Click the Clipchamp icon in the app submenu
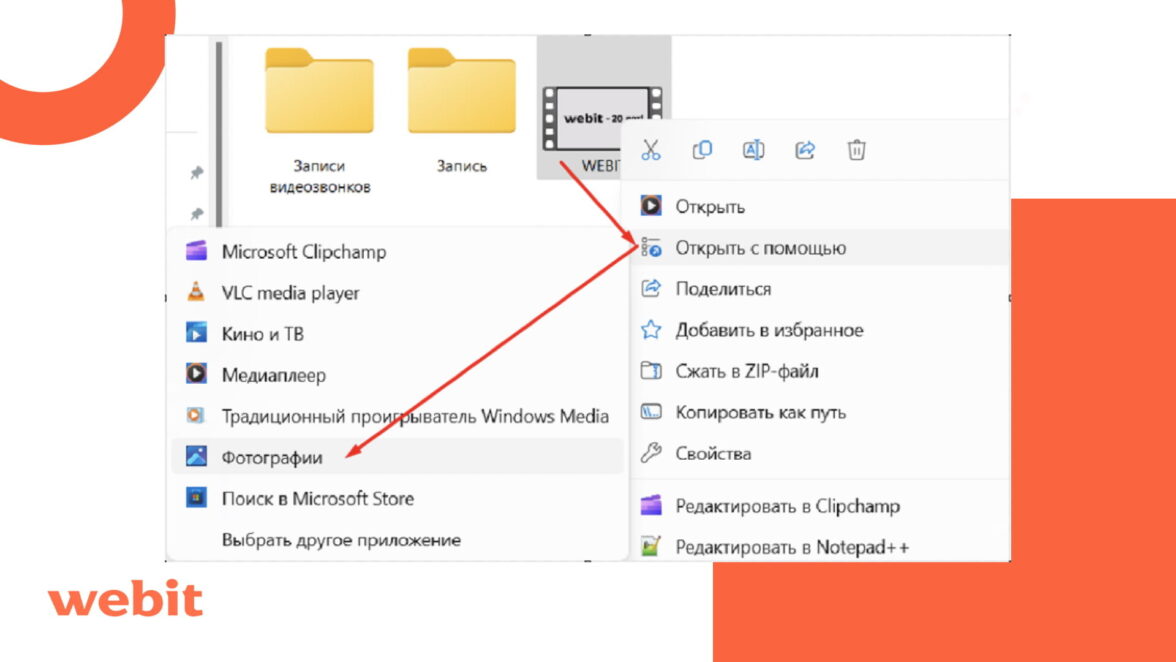 click(x=196, y=250)
